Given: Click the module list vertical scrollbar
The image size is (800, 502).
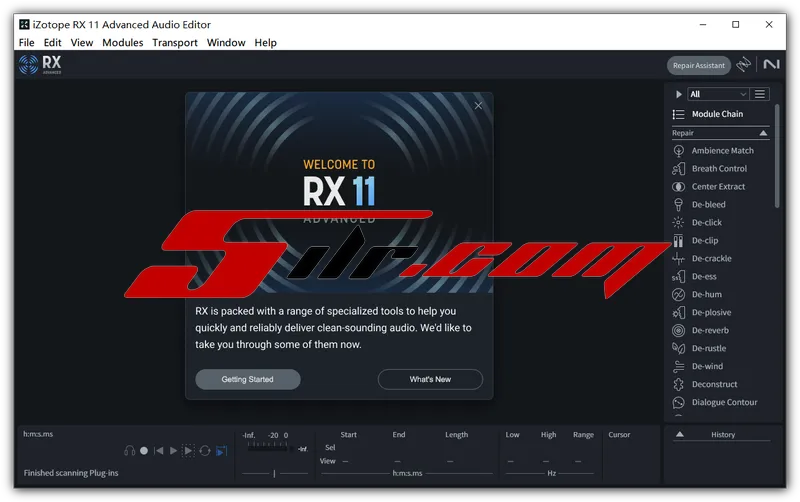Looking at the screenshot, I should pyautogui.click(x=777, y=156).
